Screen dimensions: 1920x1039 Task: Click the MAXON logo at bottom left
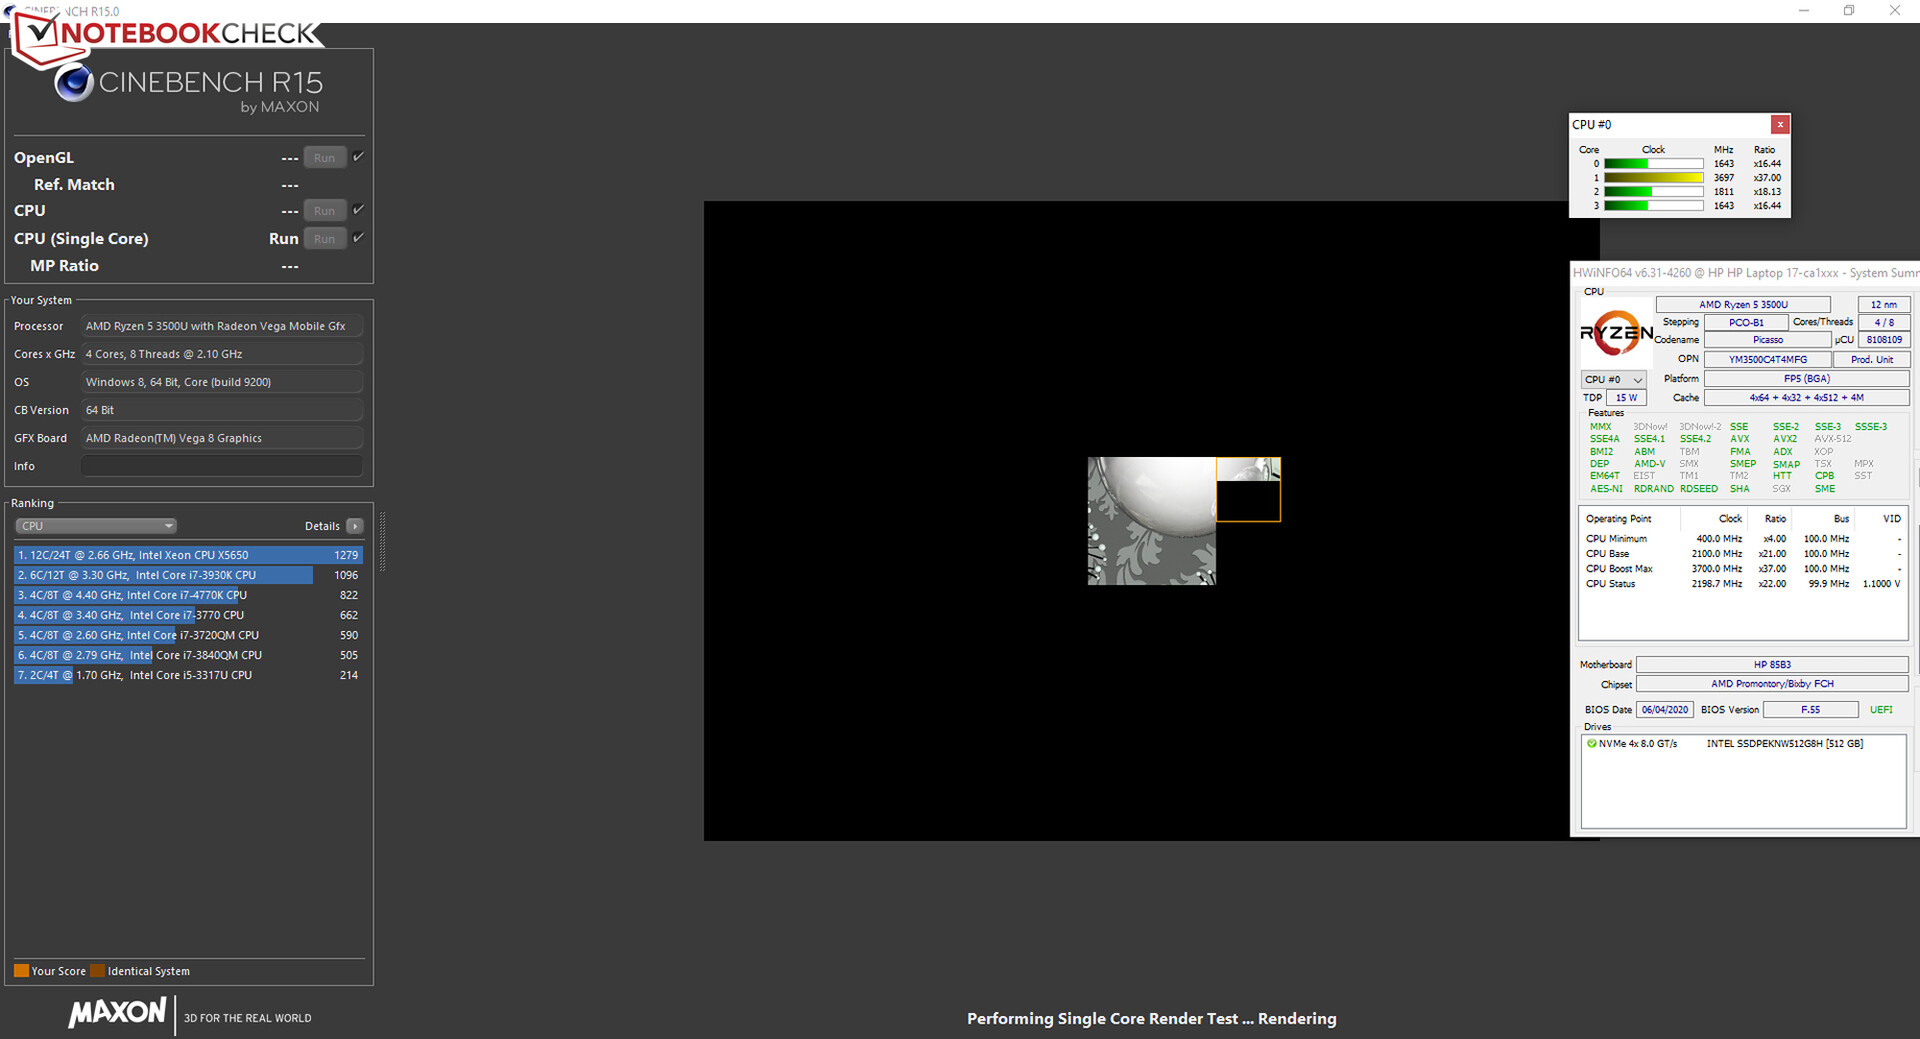click(x=117, y=1012)
